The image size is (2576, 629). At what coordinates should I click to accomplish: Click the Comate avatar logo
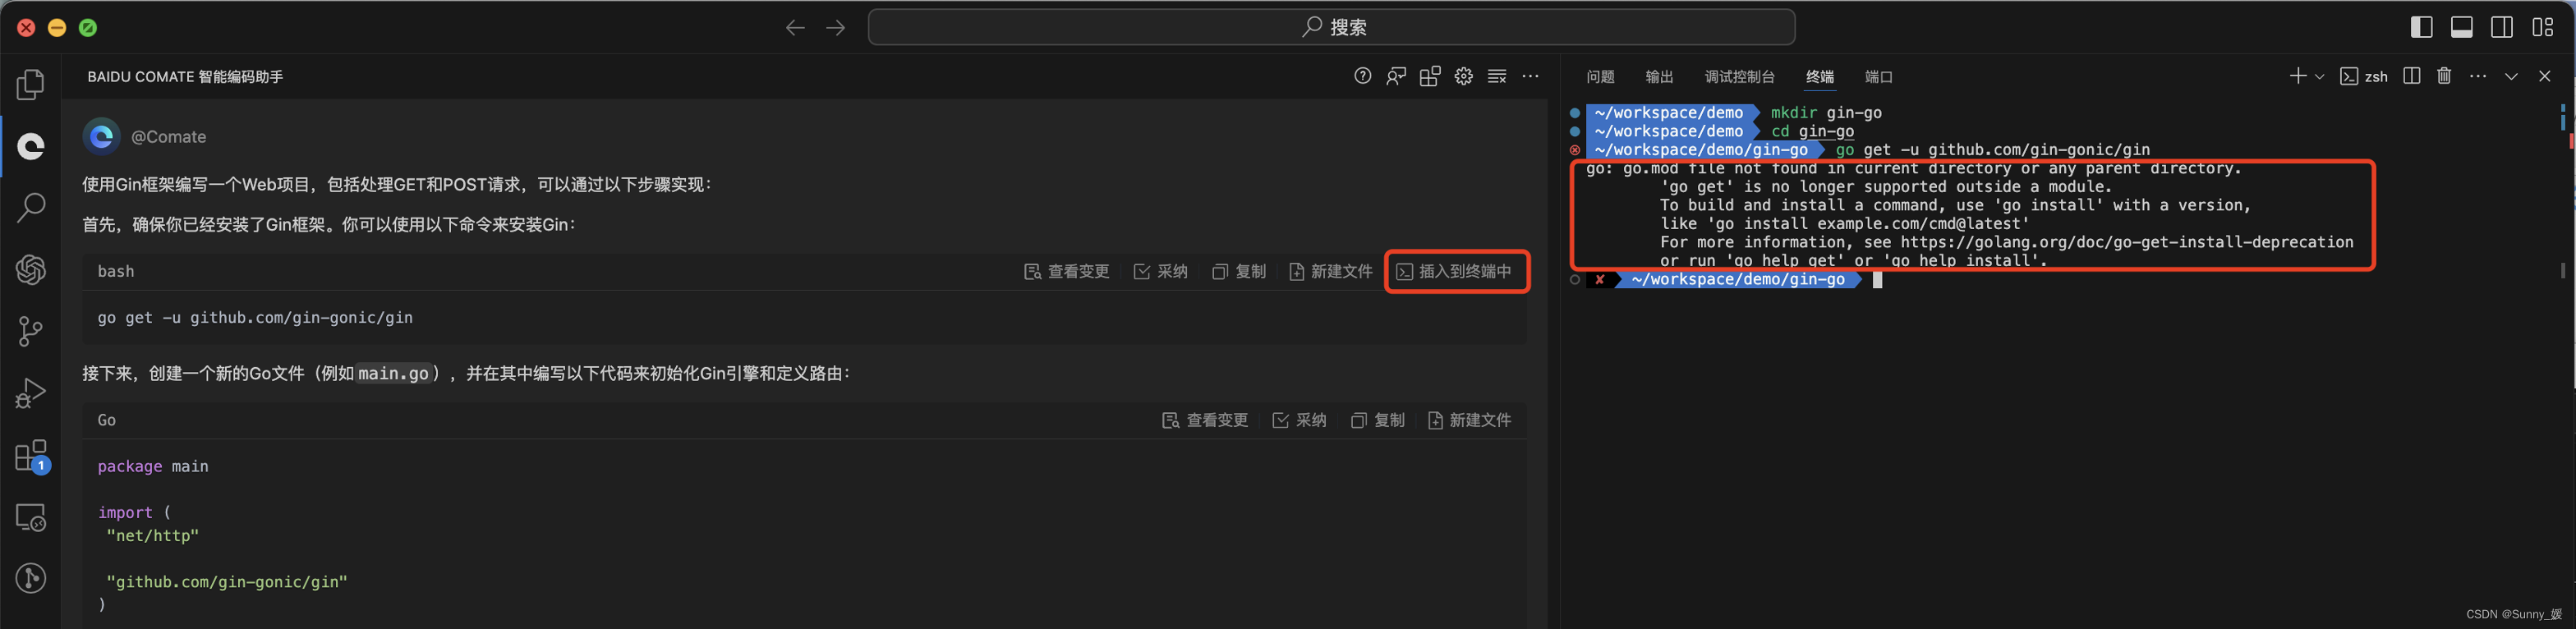(x=102, y=136)
